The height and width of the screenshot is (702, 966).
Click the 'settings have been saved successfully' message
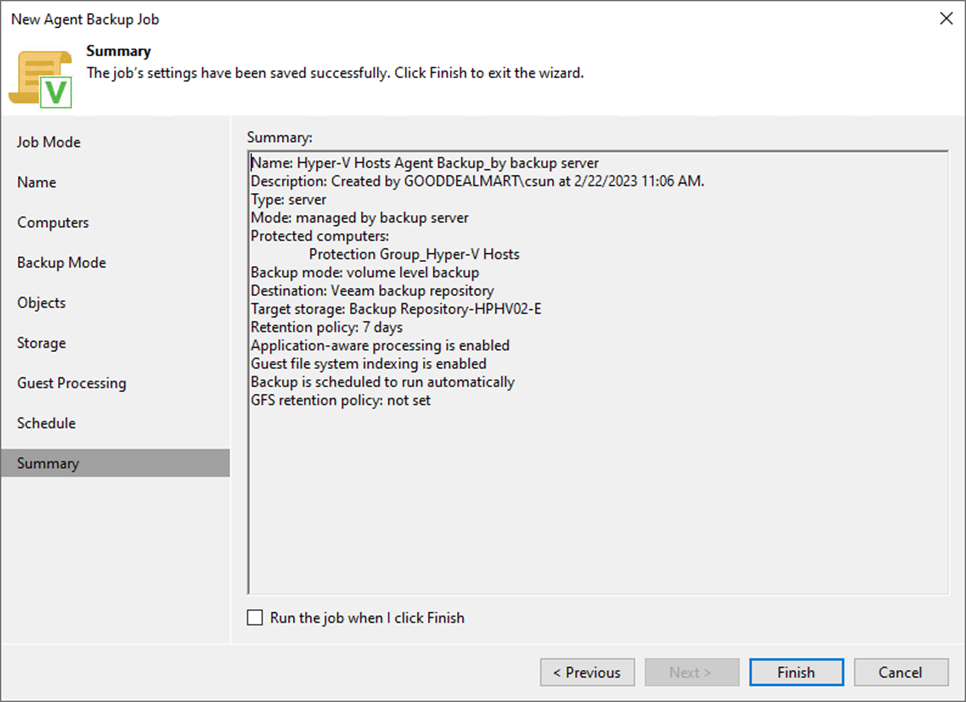click(335, 73)
